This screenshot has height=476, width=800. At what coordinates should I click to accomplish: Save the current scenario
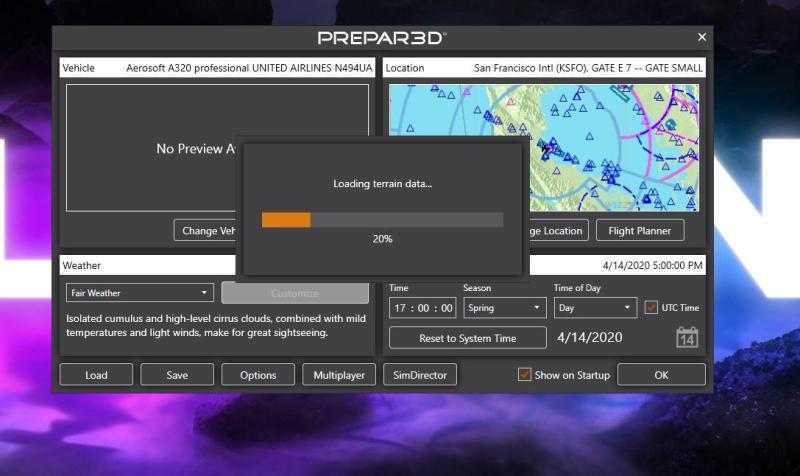pyautogui.click(x=177, y=375)
